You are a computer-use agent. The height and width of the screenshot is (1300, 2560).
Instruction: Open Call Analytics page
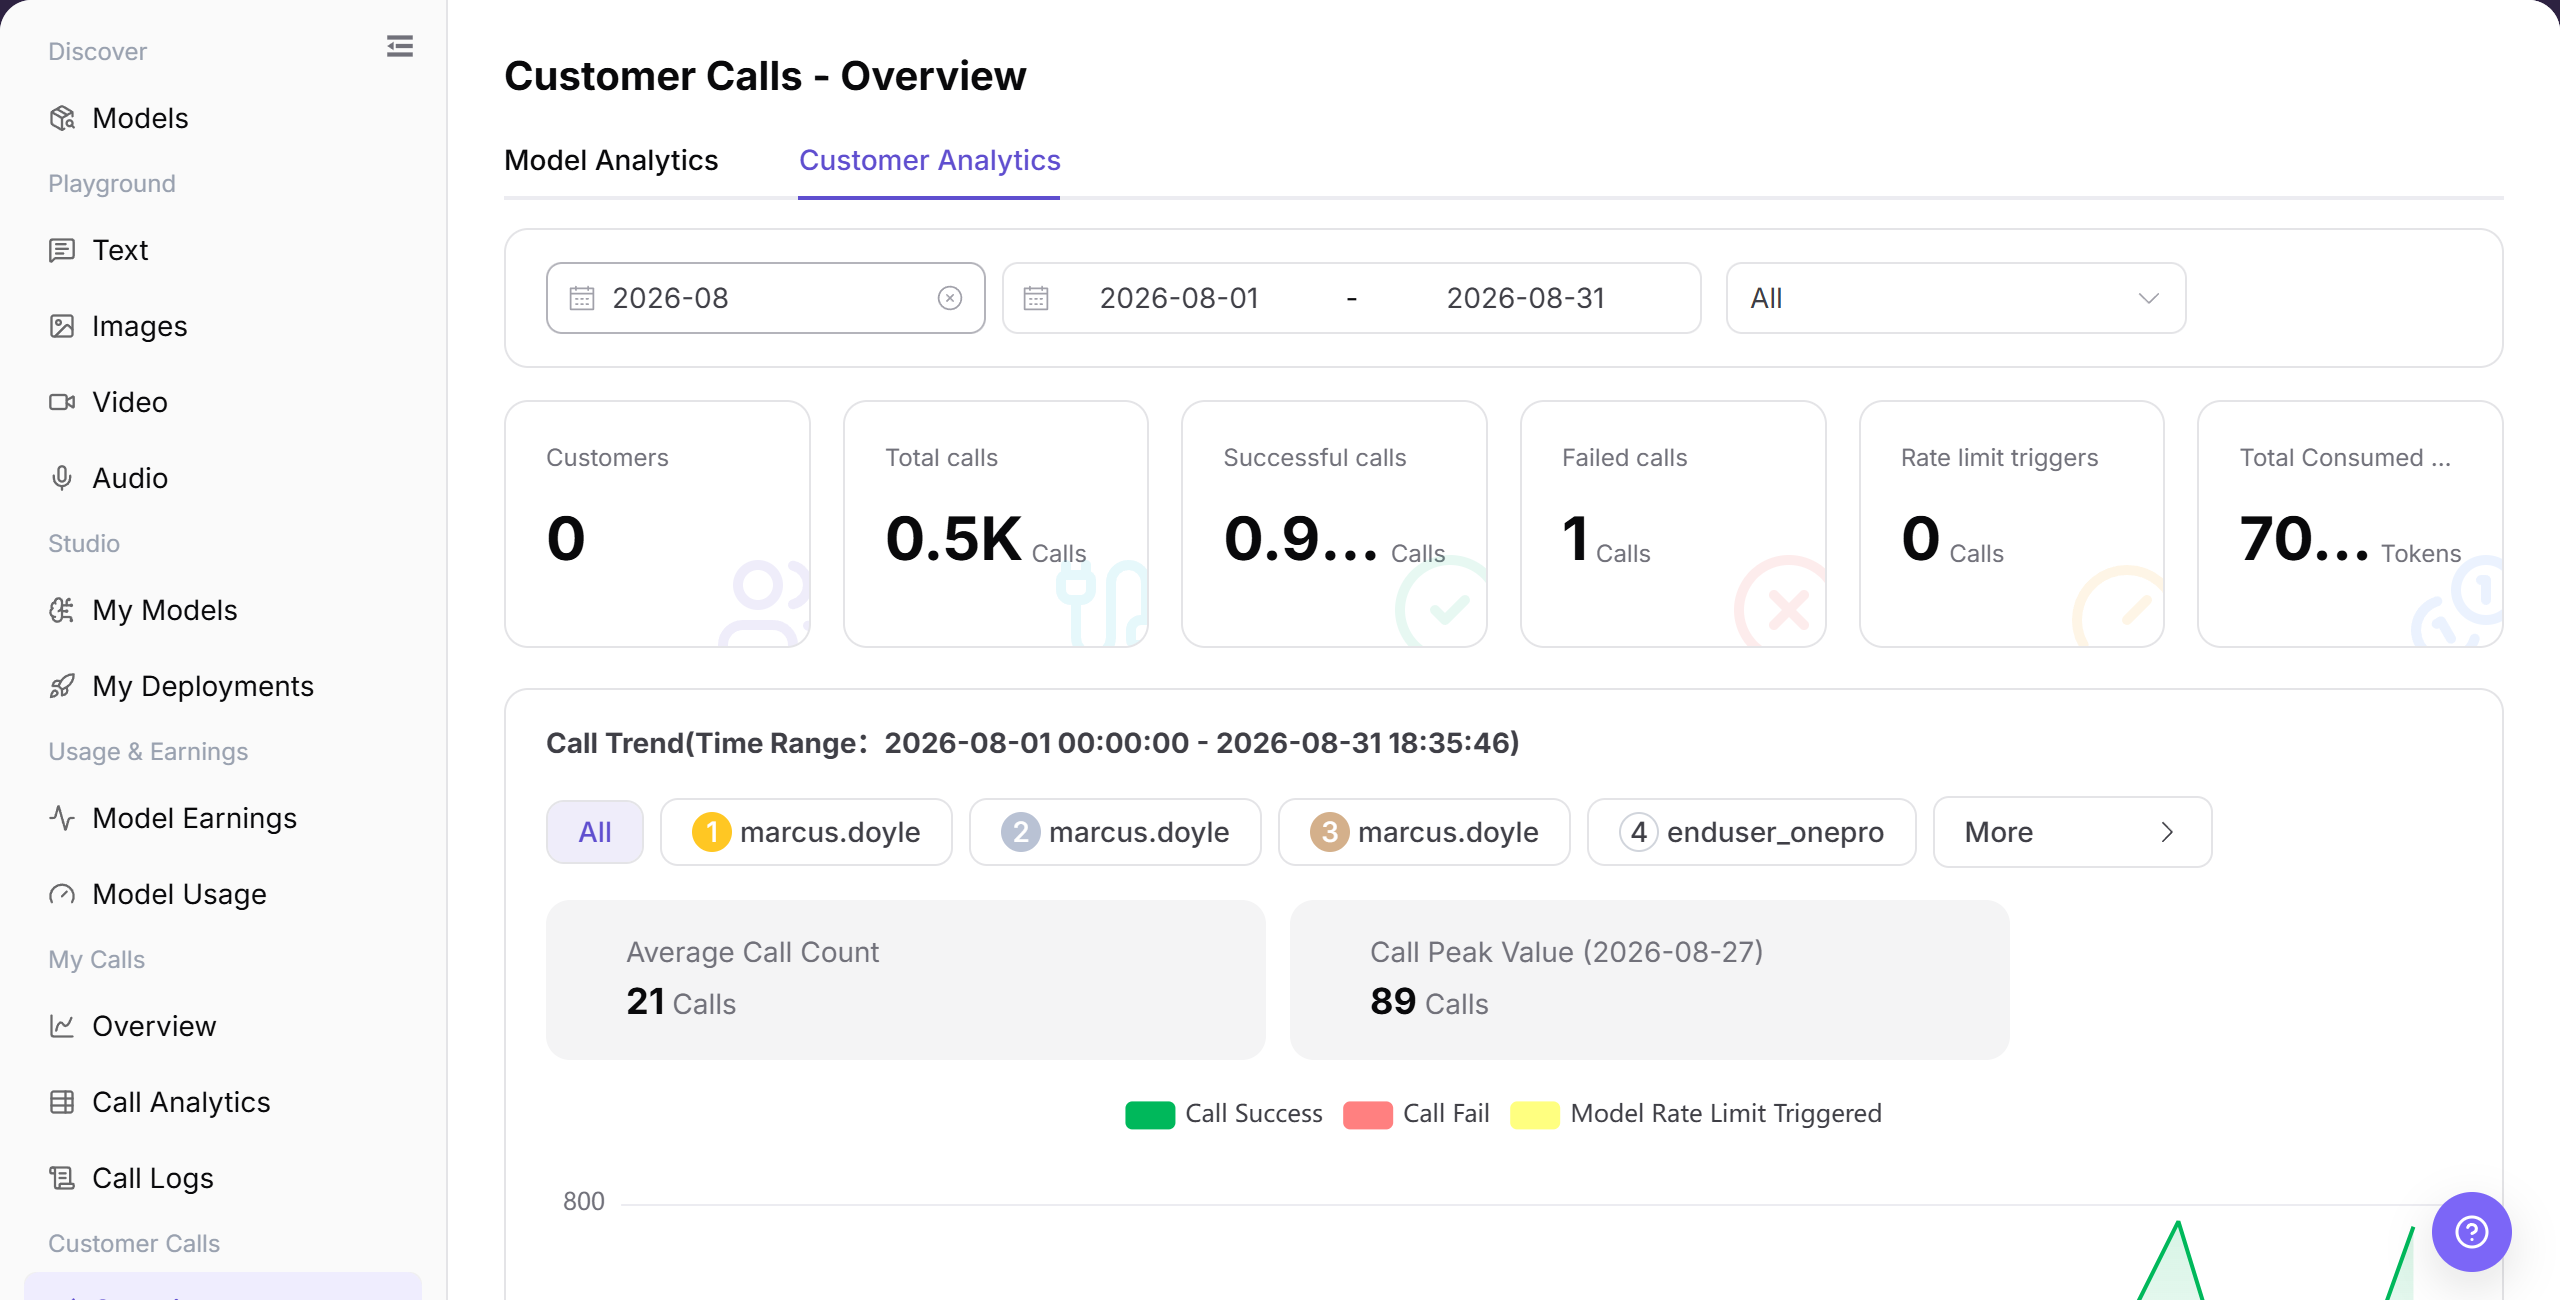(160, 1102)
